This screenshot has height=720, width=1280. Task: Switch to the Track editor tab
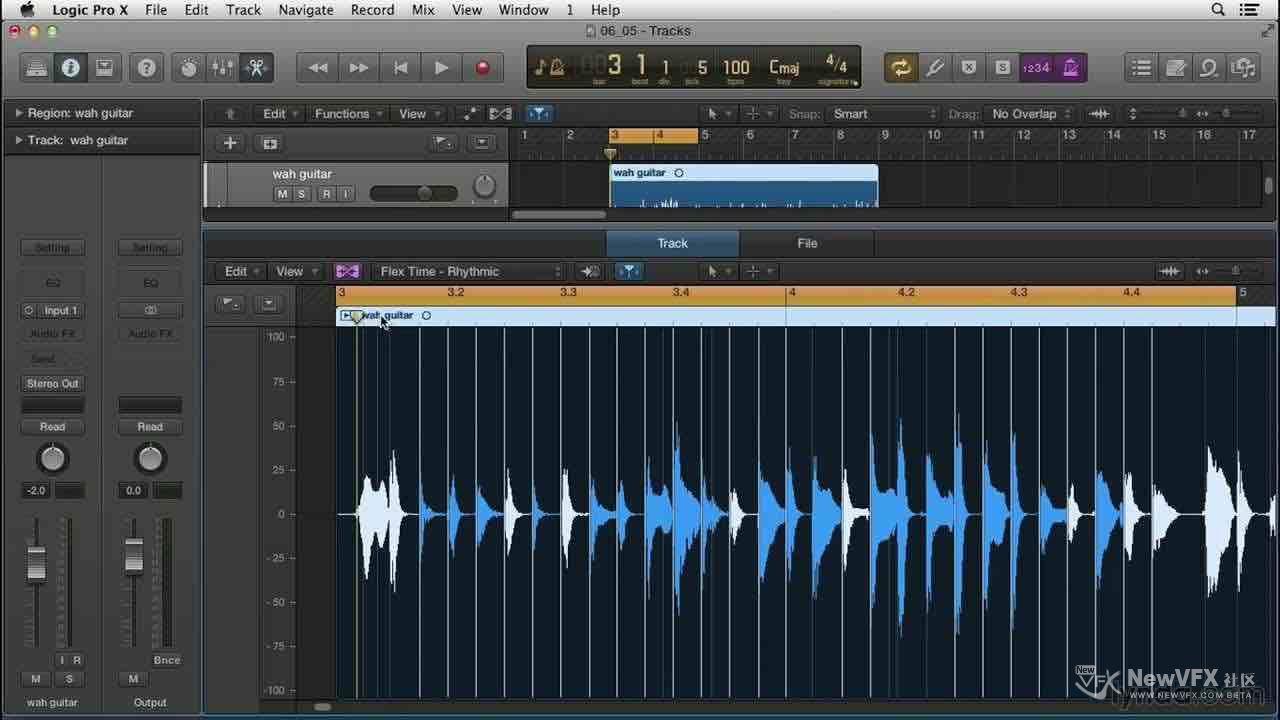click(673, 243)
